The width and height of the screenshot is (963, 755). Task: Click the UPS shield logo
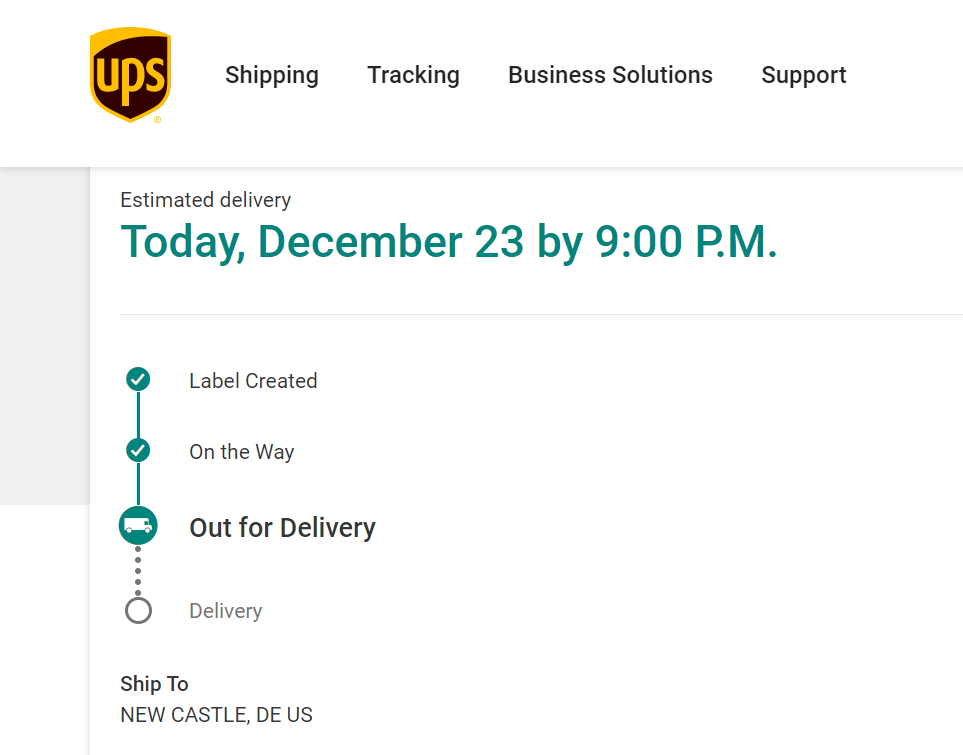[x=130, y=75]
